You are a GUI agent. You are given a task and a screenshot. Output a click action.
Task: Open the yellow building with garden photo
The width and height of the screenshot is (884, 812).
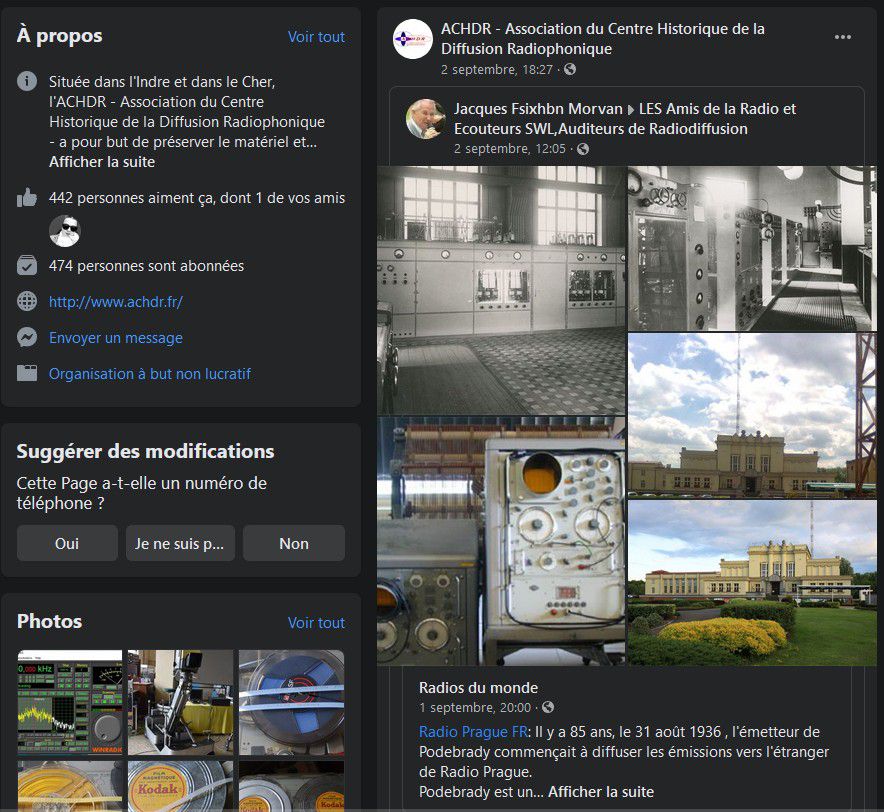click(x=752, y=583)
